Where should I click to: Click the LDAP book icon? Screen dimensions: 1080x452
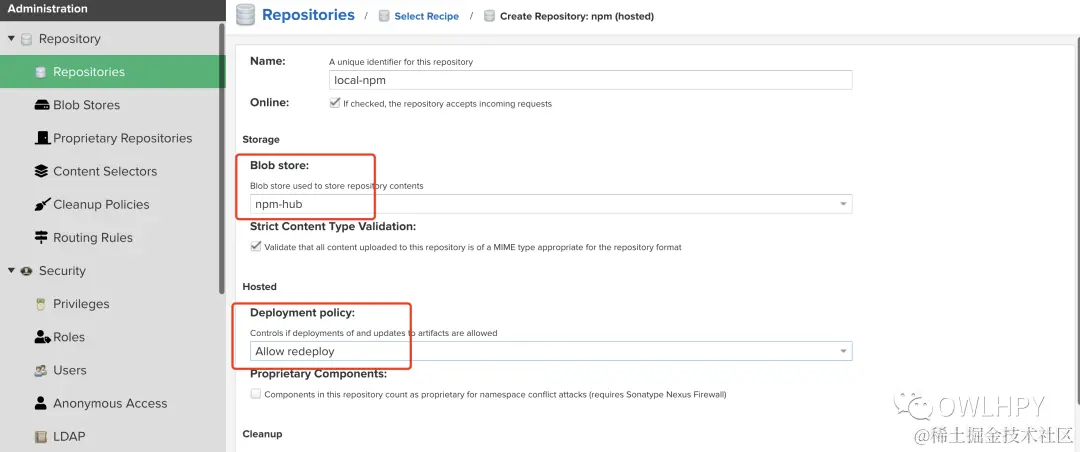click(x=41, y=436)
